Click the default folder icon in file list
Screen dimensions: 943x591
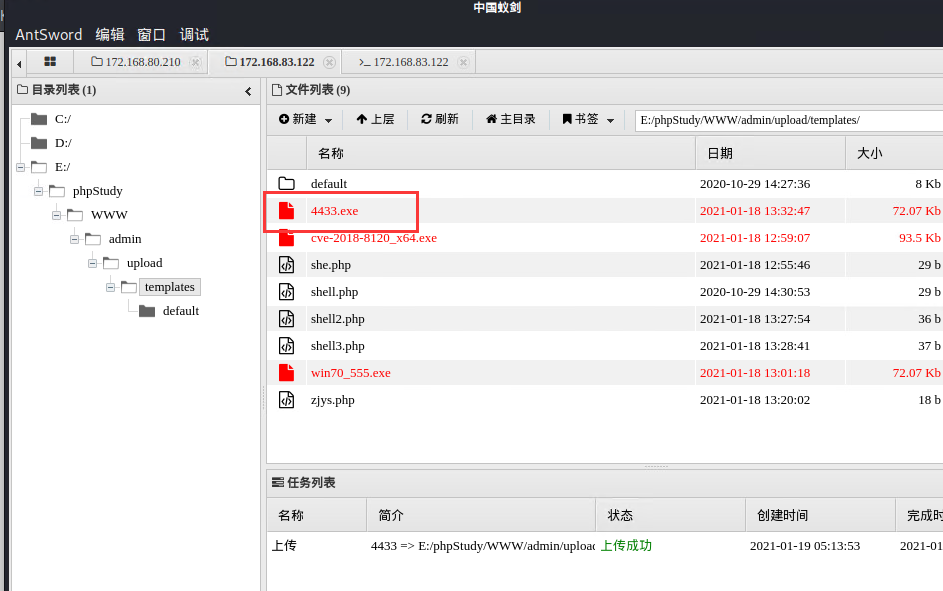tap(287, 184)
